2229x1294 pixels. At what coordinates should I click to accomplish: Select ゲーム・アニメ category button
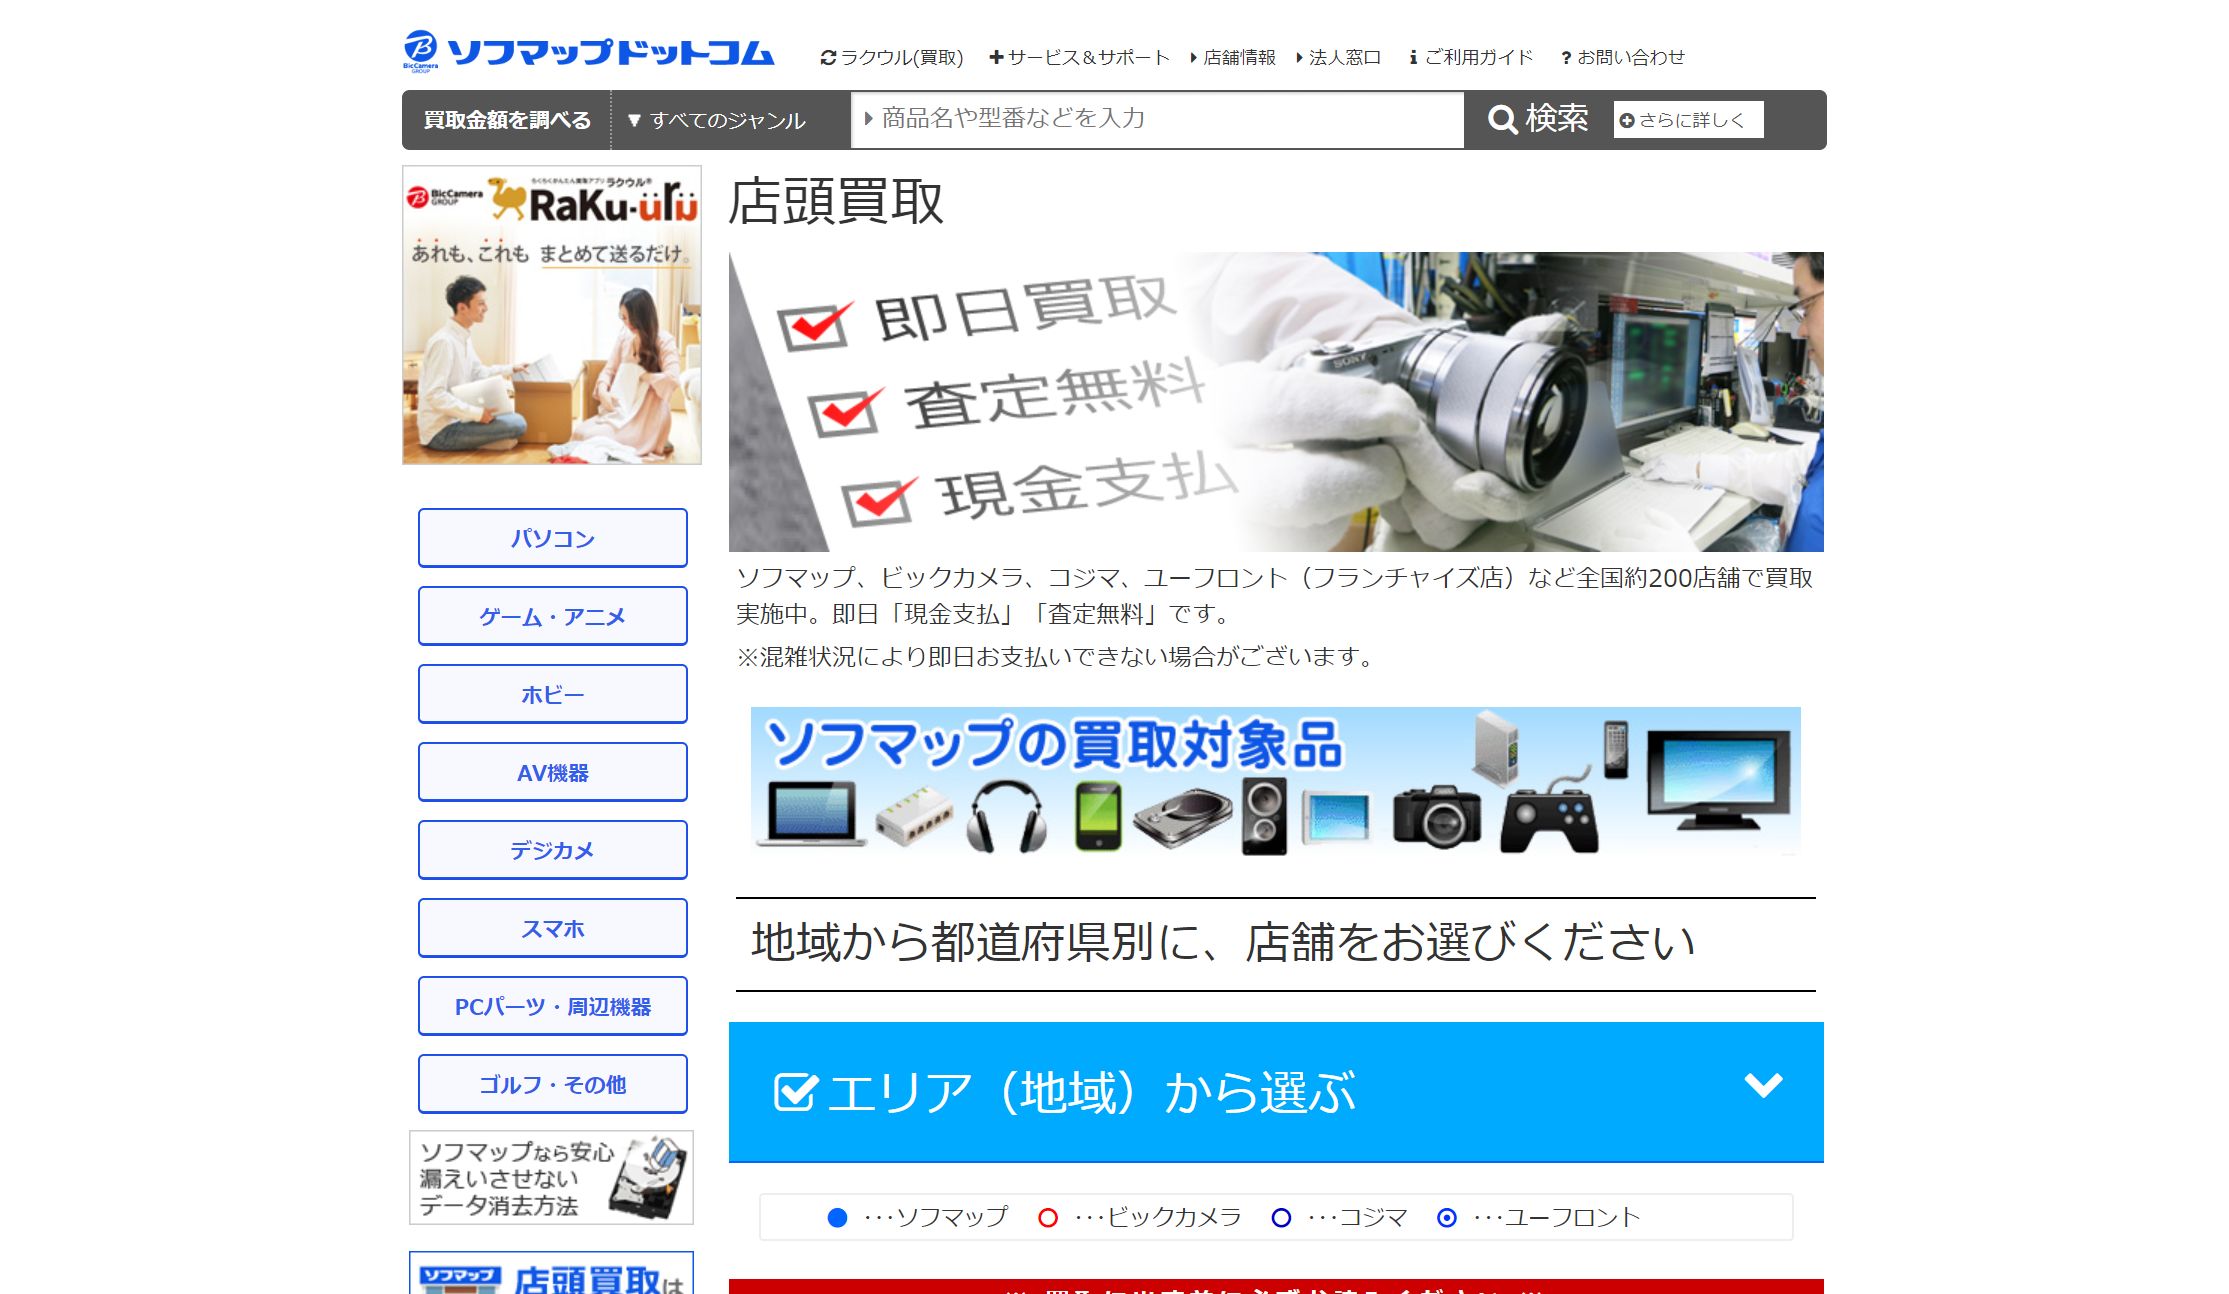[x=553, y=616]
